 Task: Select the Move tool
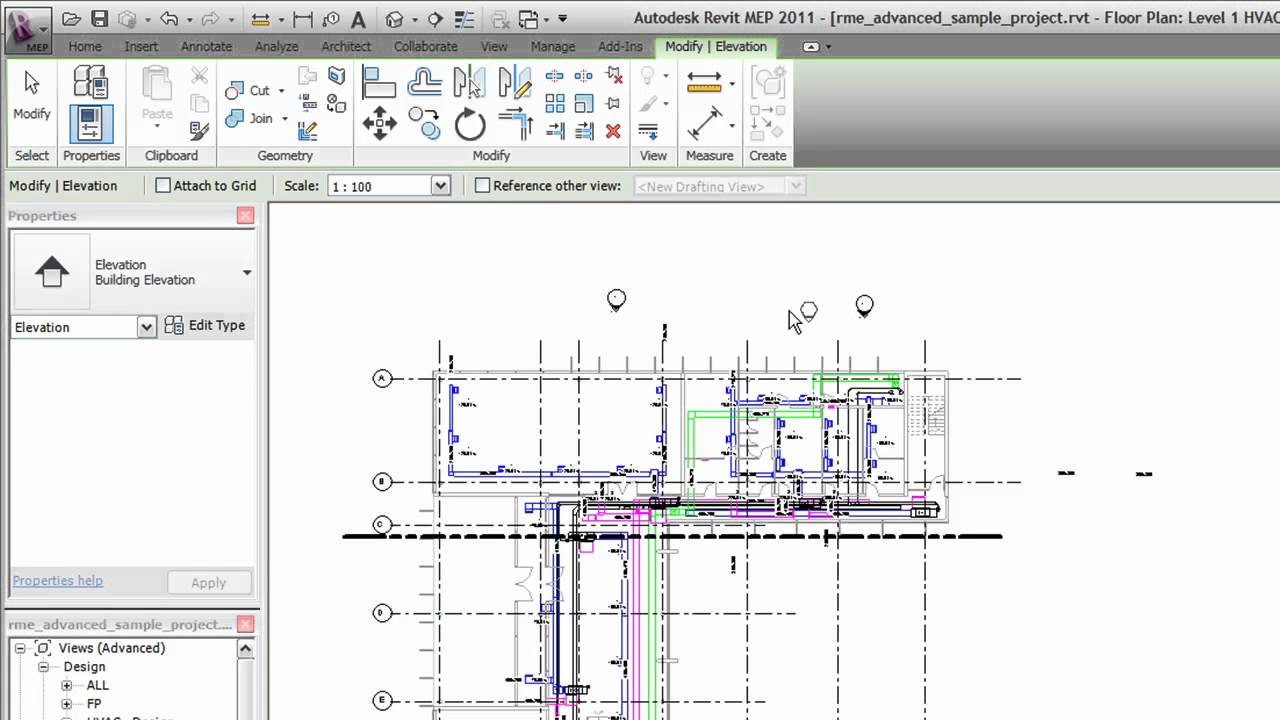point(379,124)
